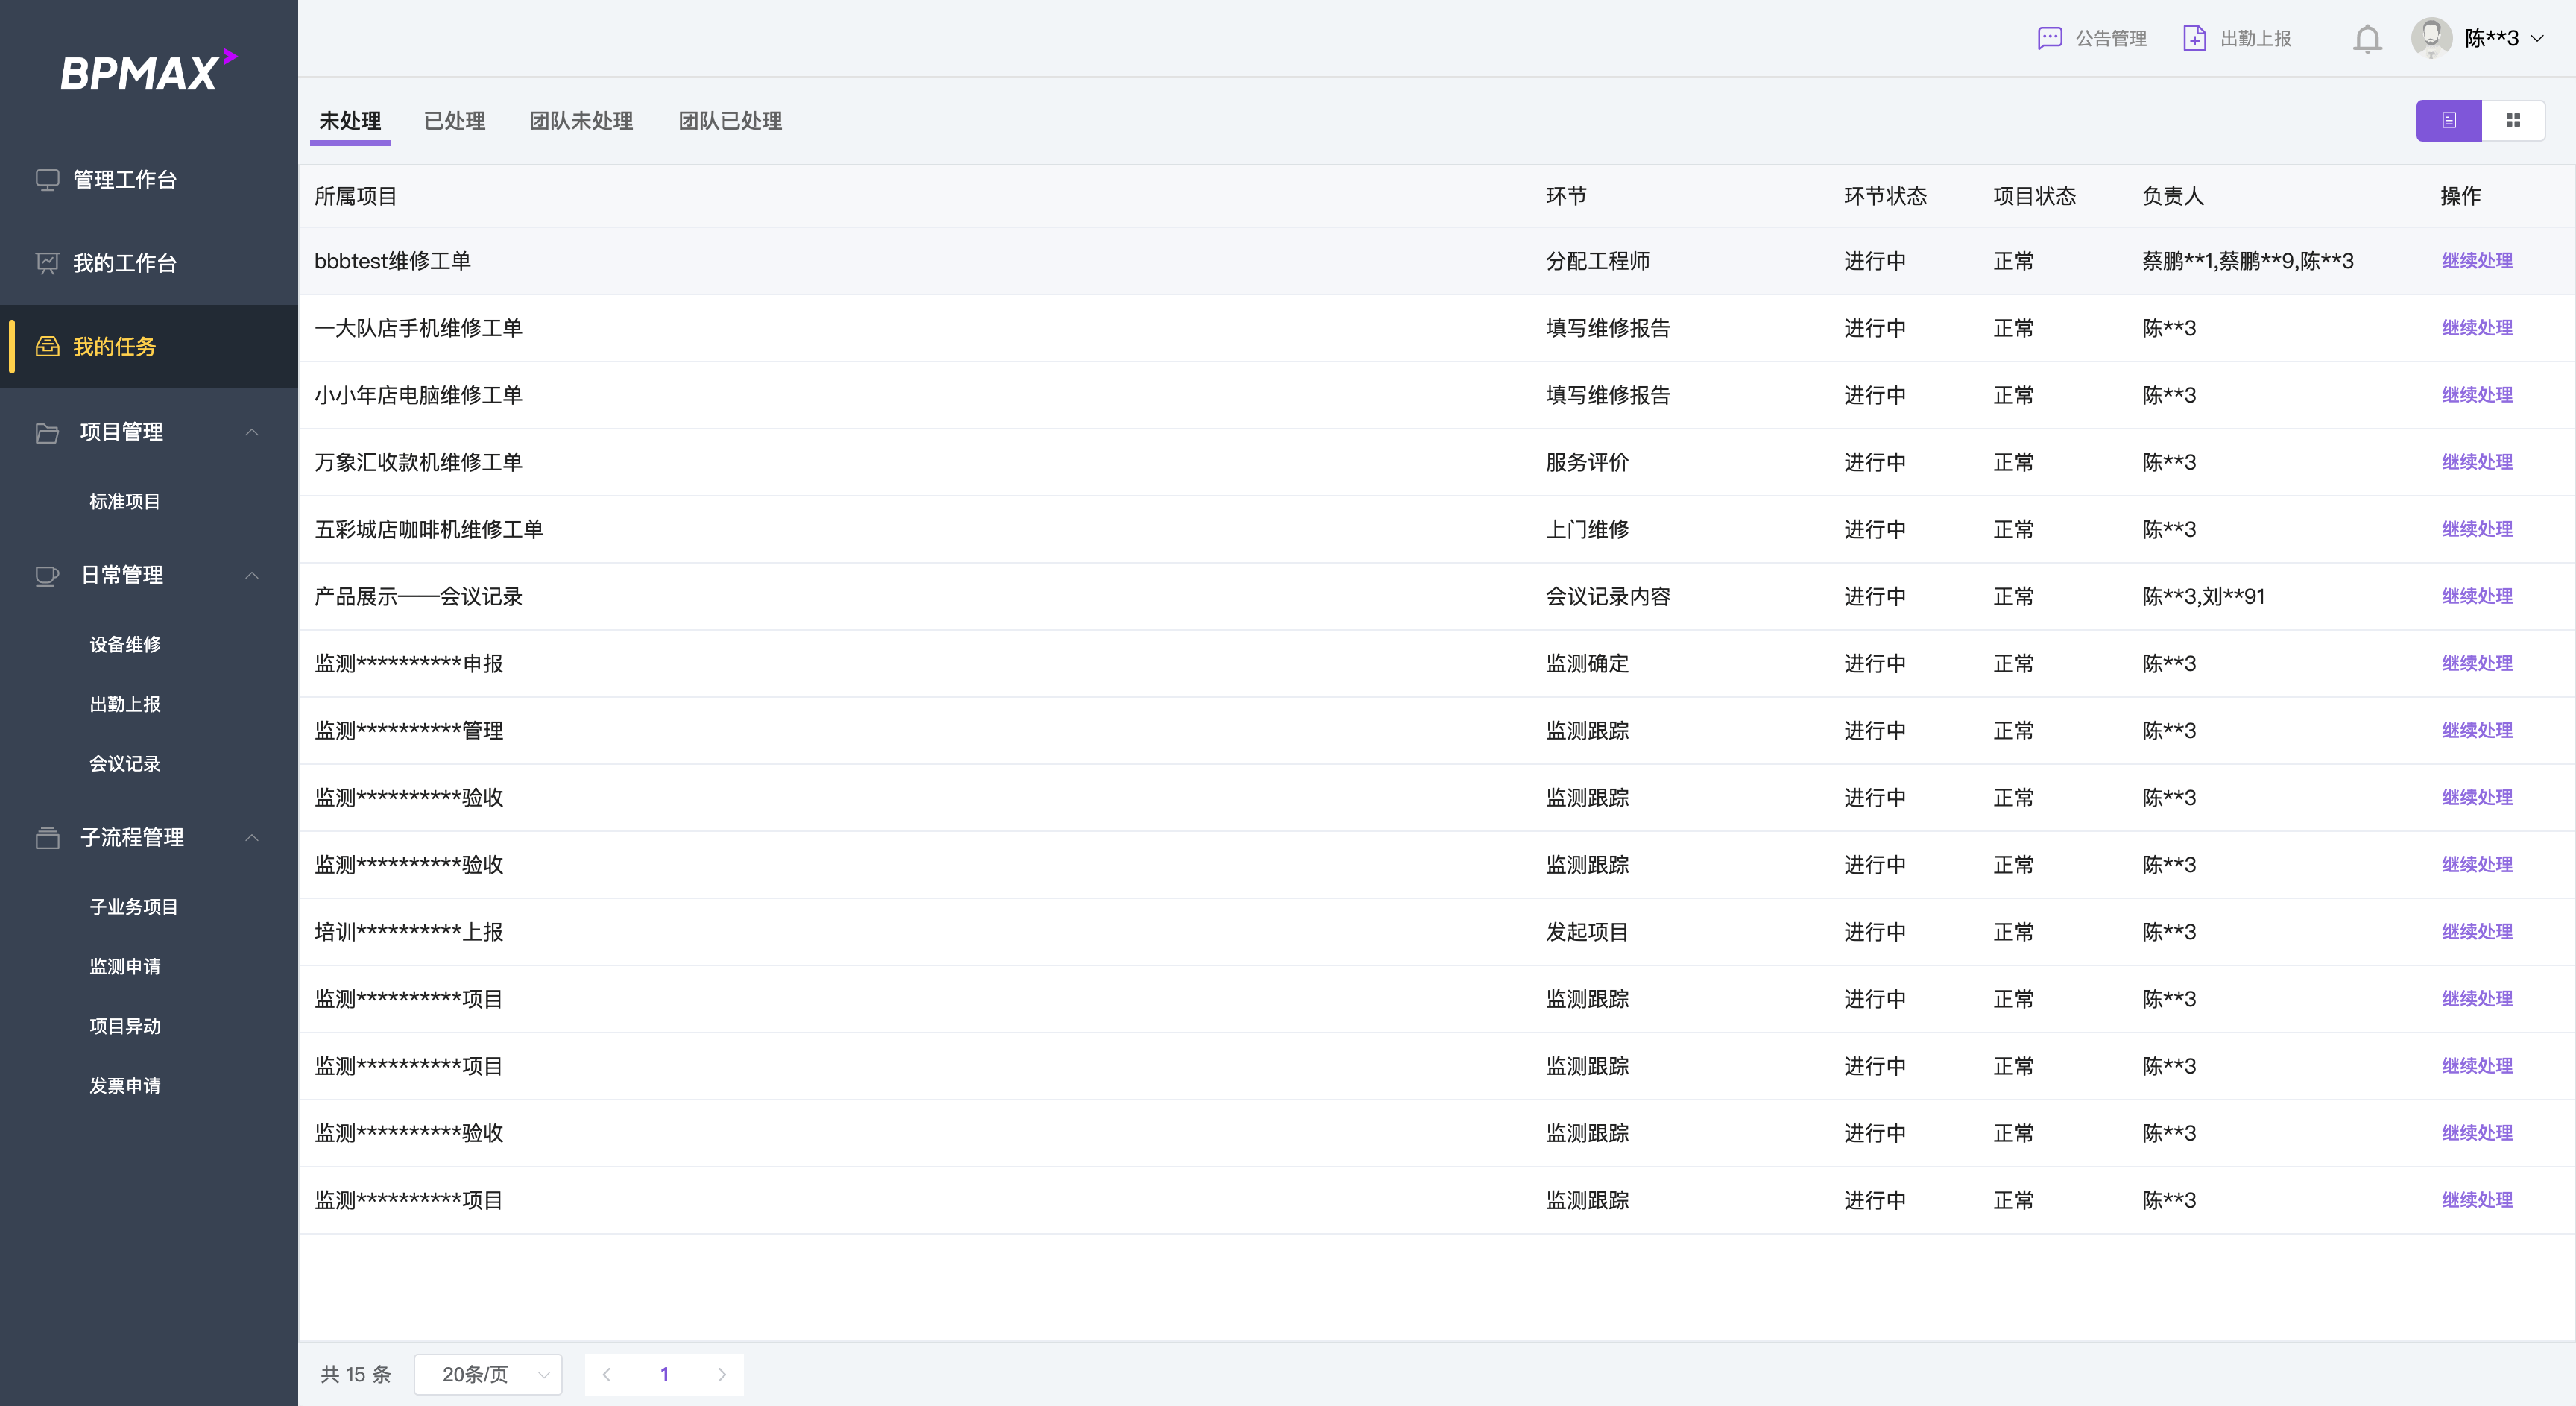Open 出勤上报 sidebar submenu item
The width and height of the screenshot is (2576, 1406).
click(x=125, y=704)
